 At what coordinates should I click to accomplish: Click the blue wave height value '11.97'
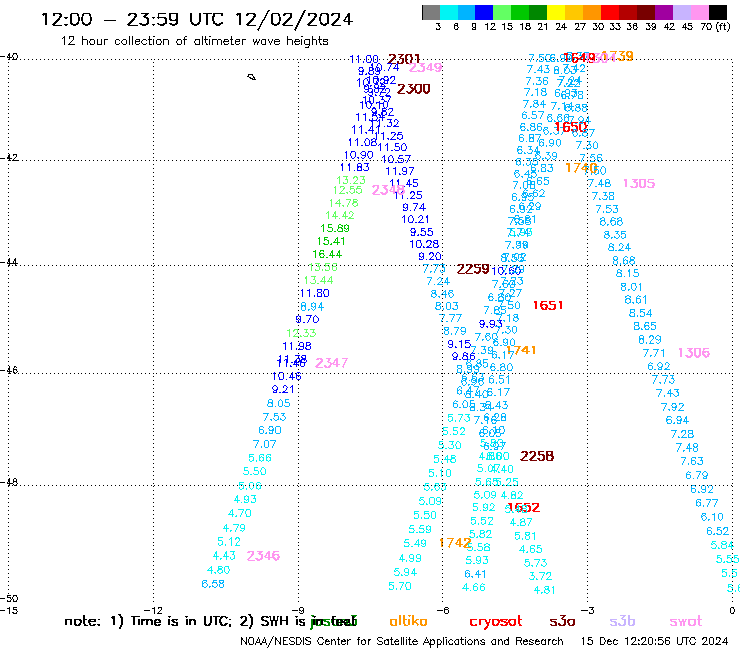400,171
